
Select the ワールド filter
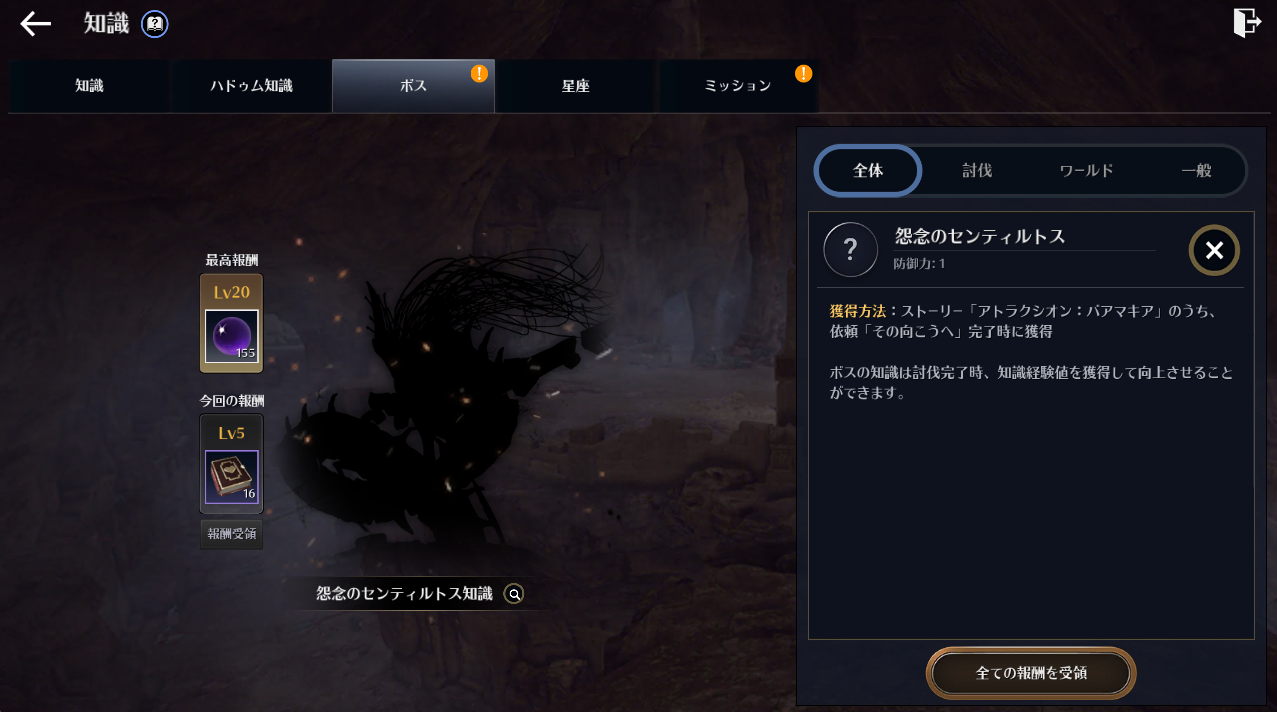coord(1086,171)
